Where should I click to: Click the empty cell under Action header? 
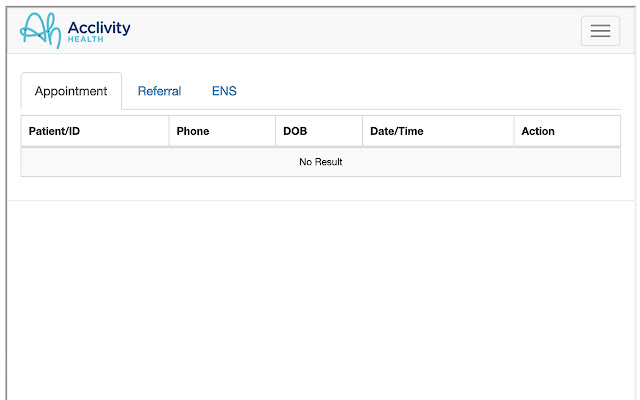567,162
